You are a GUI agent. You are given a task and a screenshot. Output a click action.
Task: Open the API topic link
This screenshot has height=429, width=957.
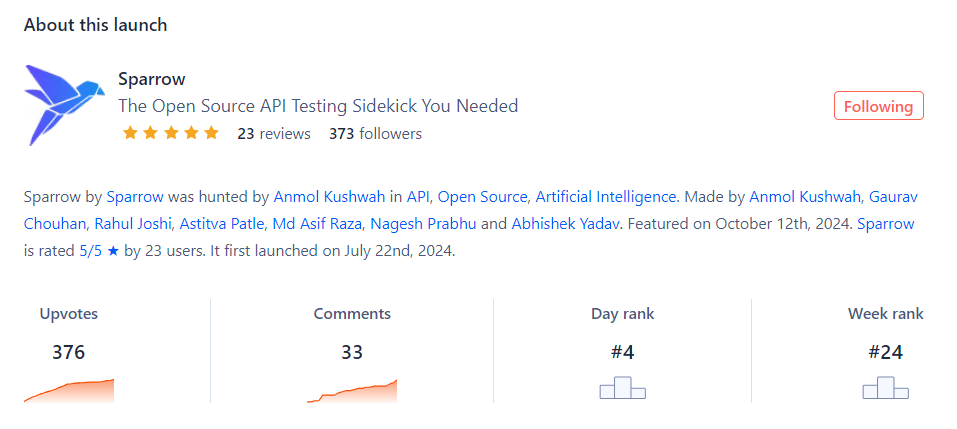tap(418, 197)
